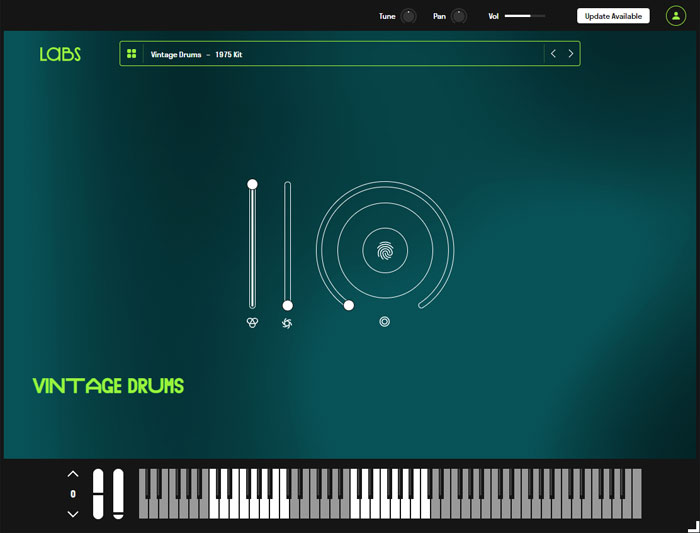This screenshot has width=700, height=533.
Task: Click the octave value 0
Action: click(73, 494)
